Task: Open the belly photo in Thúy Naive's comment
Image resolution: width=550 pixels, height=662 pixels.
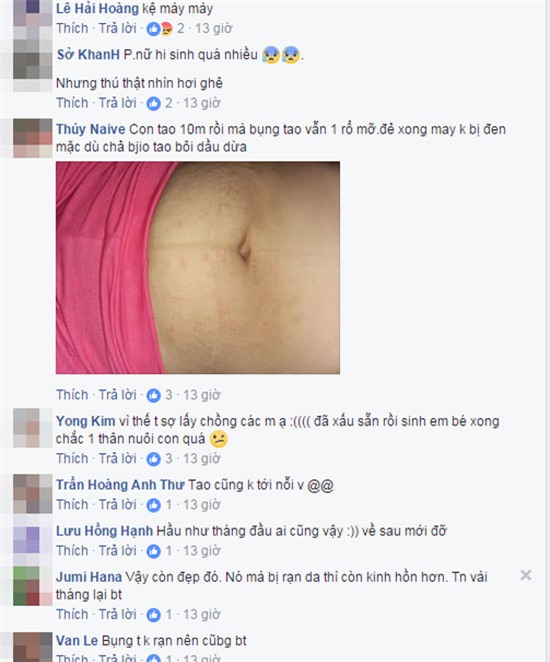Action: point(198,268)
